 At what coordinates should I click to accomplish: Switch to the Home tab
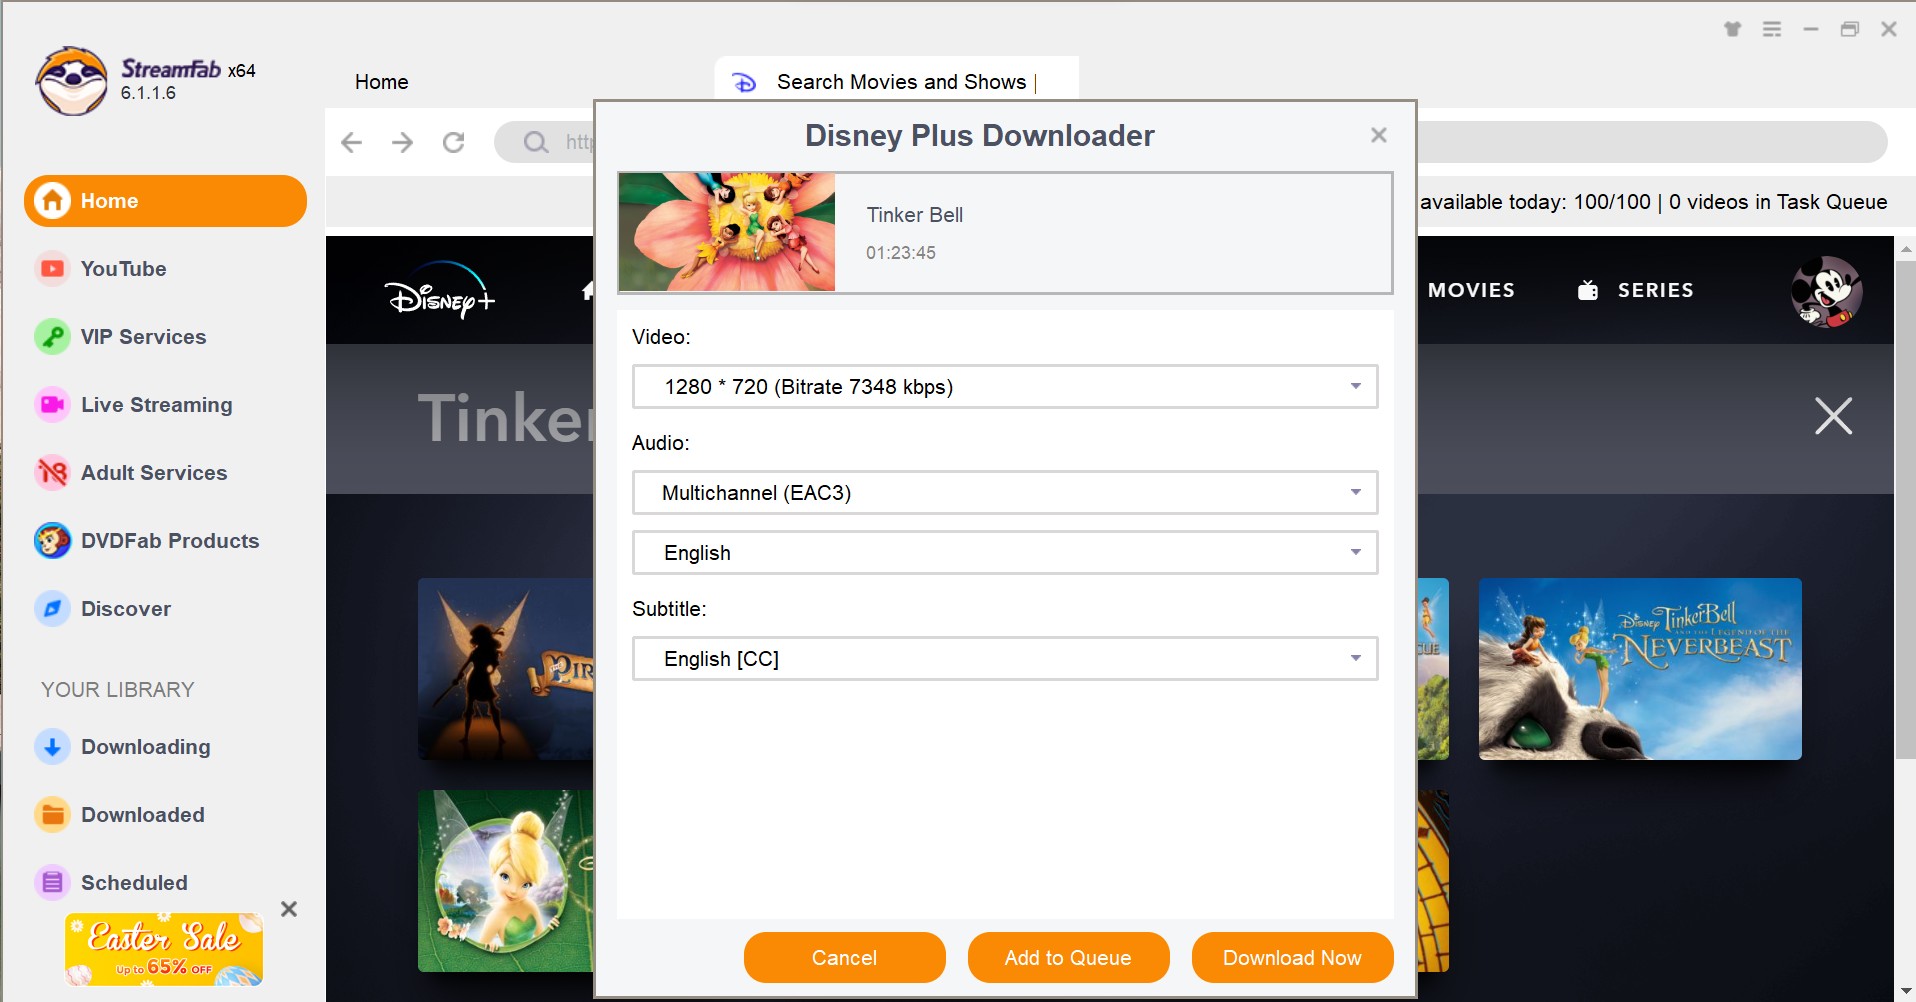381,82
